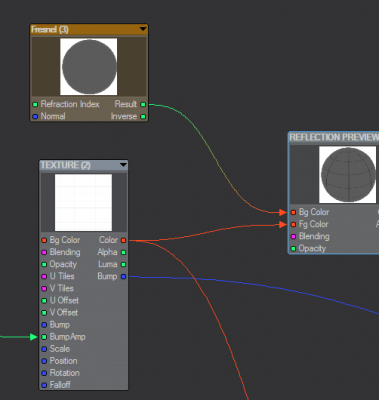
Task: Select the Texture Alpha output socket
Action: (123, 252)
